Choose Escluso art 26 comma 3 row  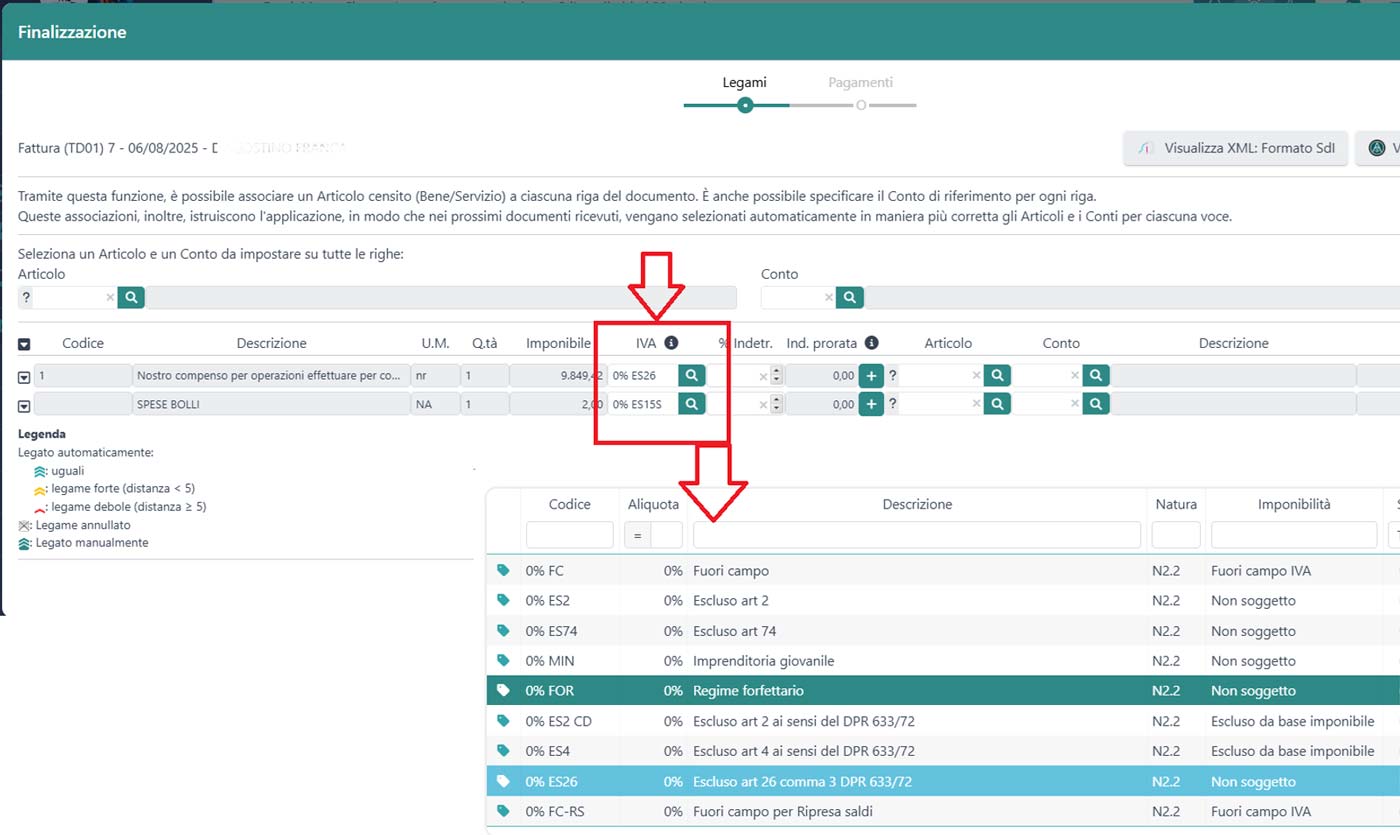point(802,781)
